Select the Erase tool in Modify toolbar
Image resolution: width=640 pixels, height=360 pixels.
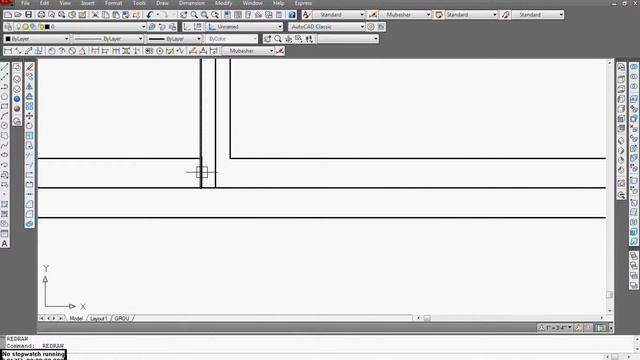pyautogui.click(x=29, y=67)
